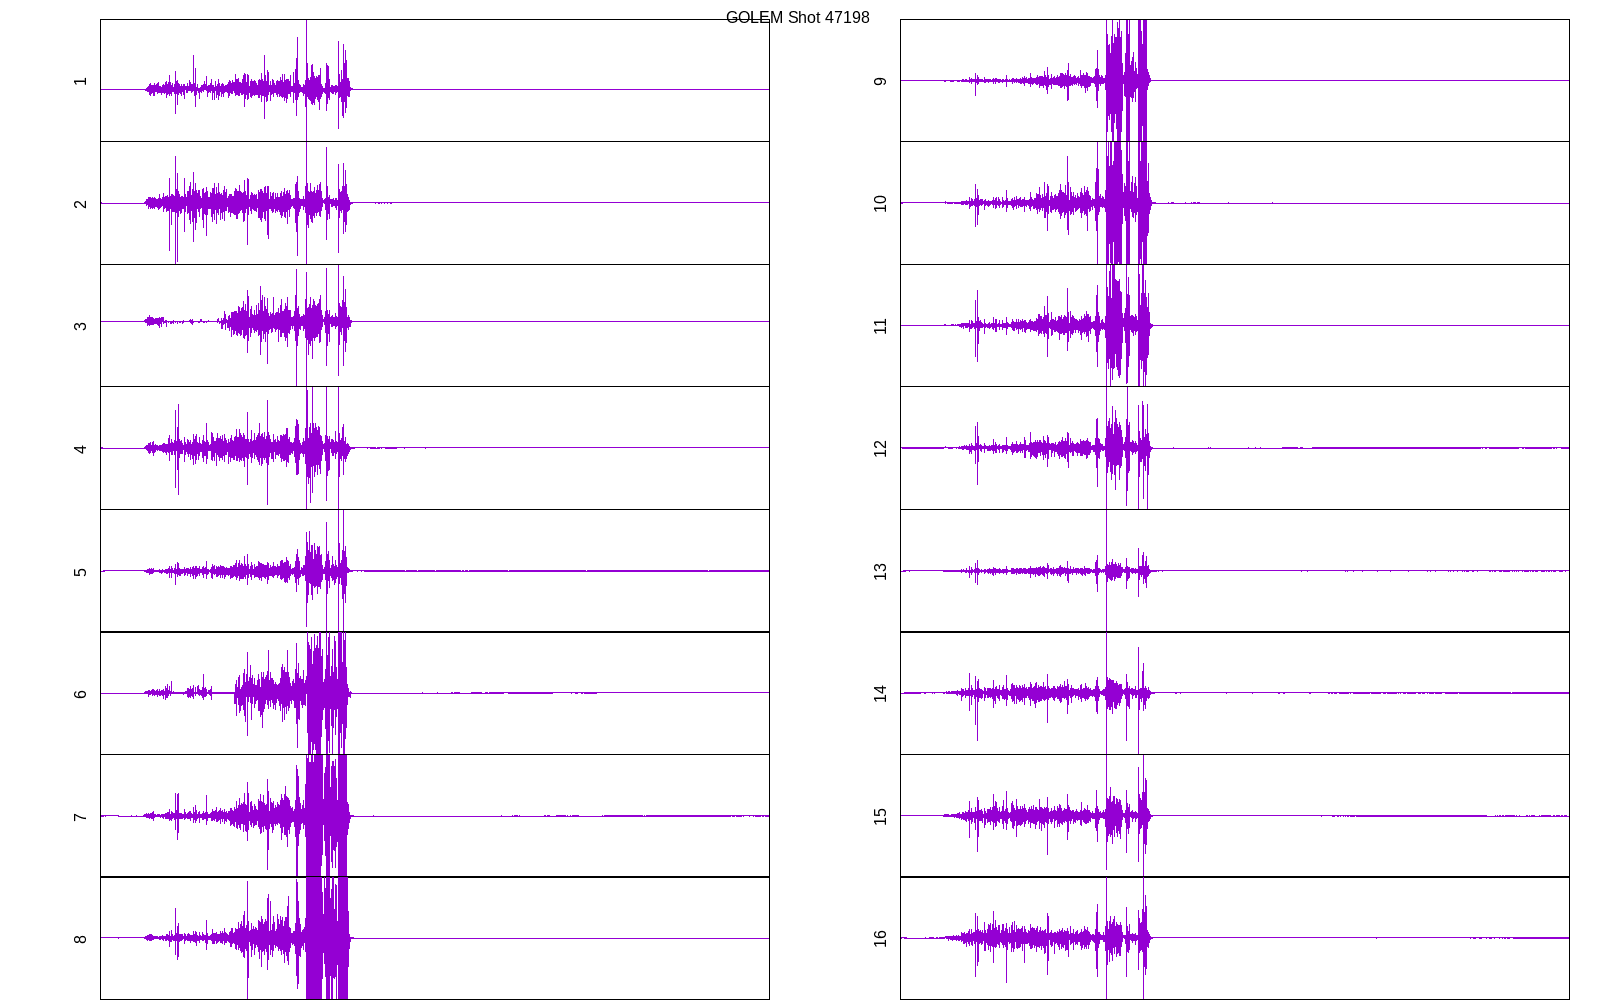Click the y-axis label "9"

tap(880, 81)
